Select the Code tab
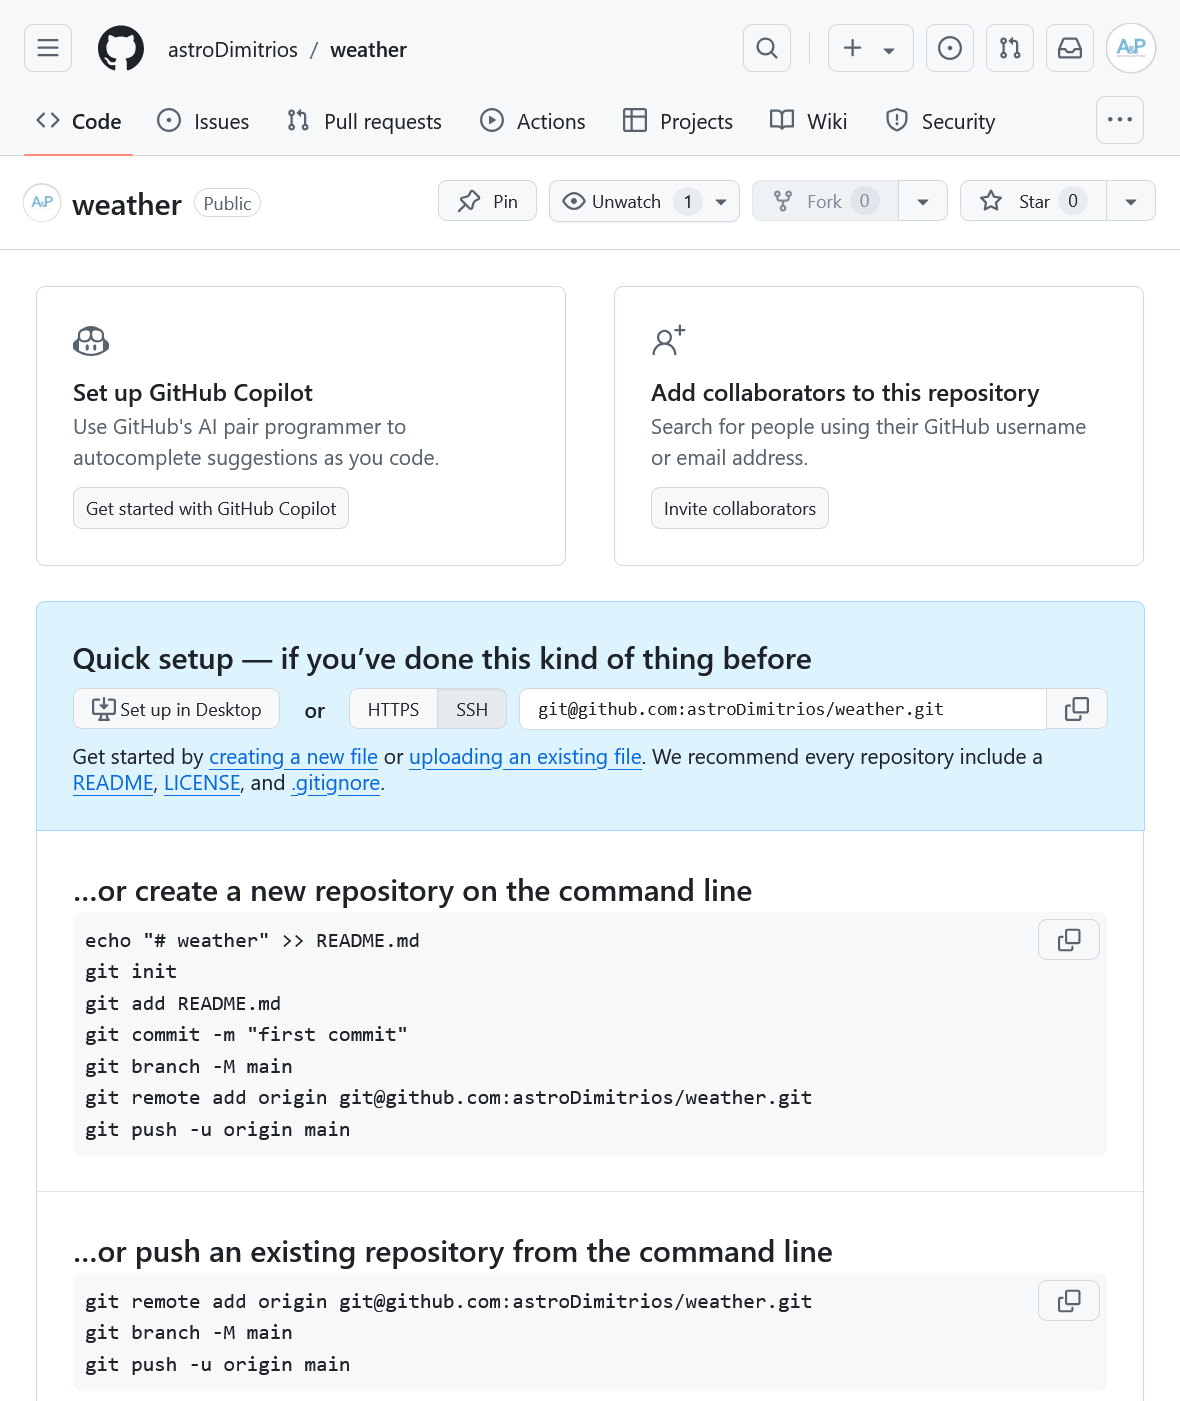The image size is (1180, 1401). click(x=79, y=121)
